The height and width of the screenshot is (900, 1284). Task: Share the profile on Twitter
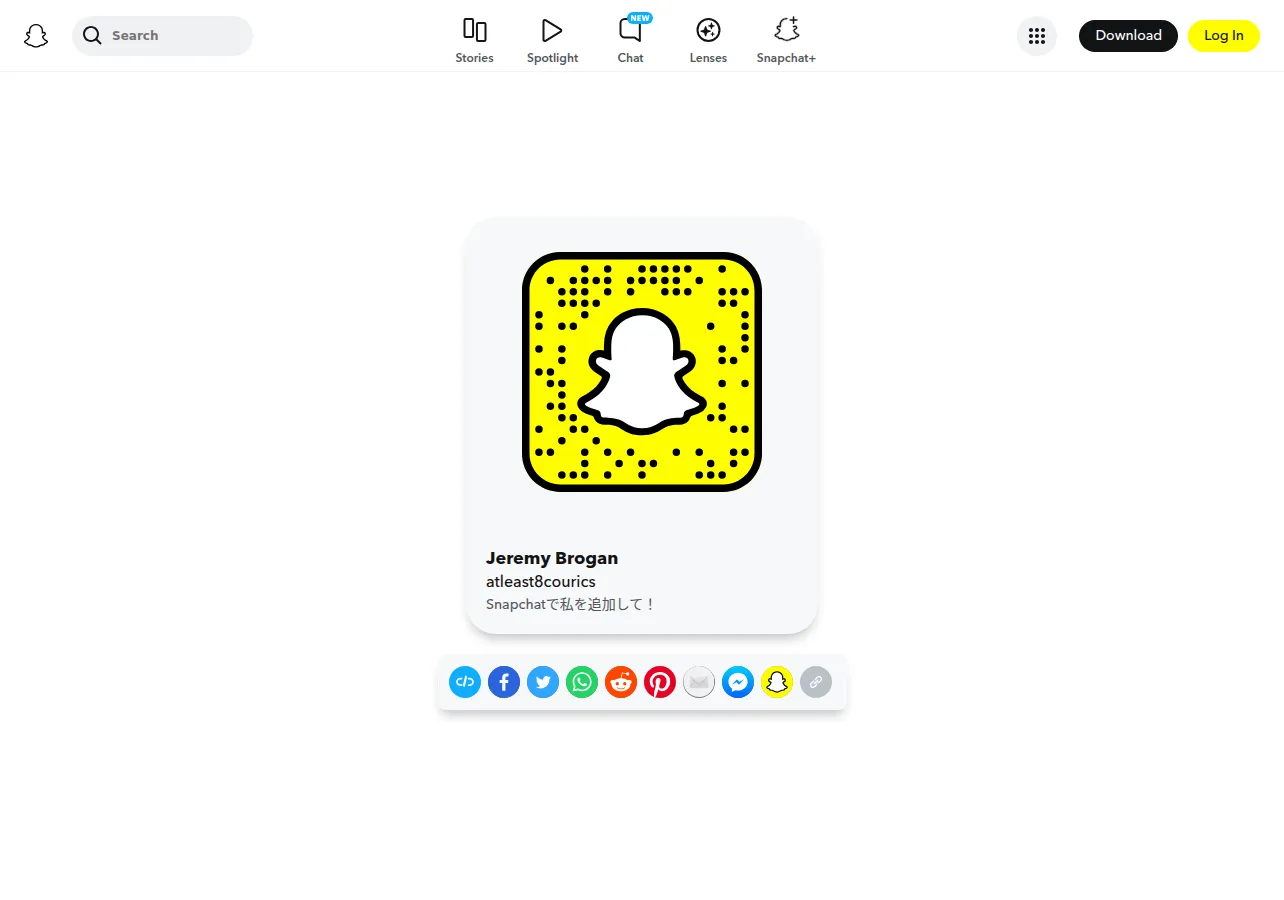[543, 682]
